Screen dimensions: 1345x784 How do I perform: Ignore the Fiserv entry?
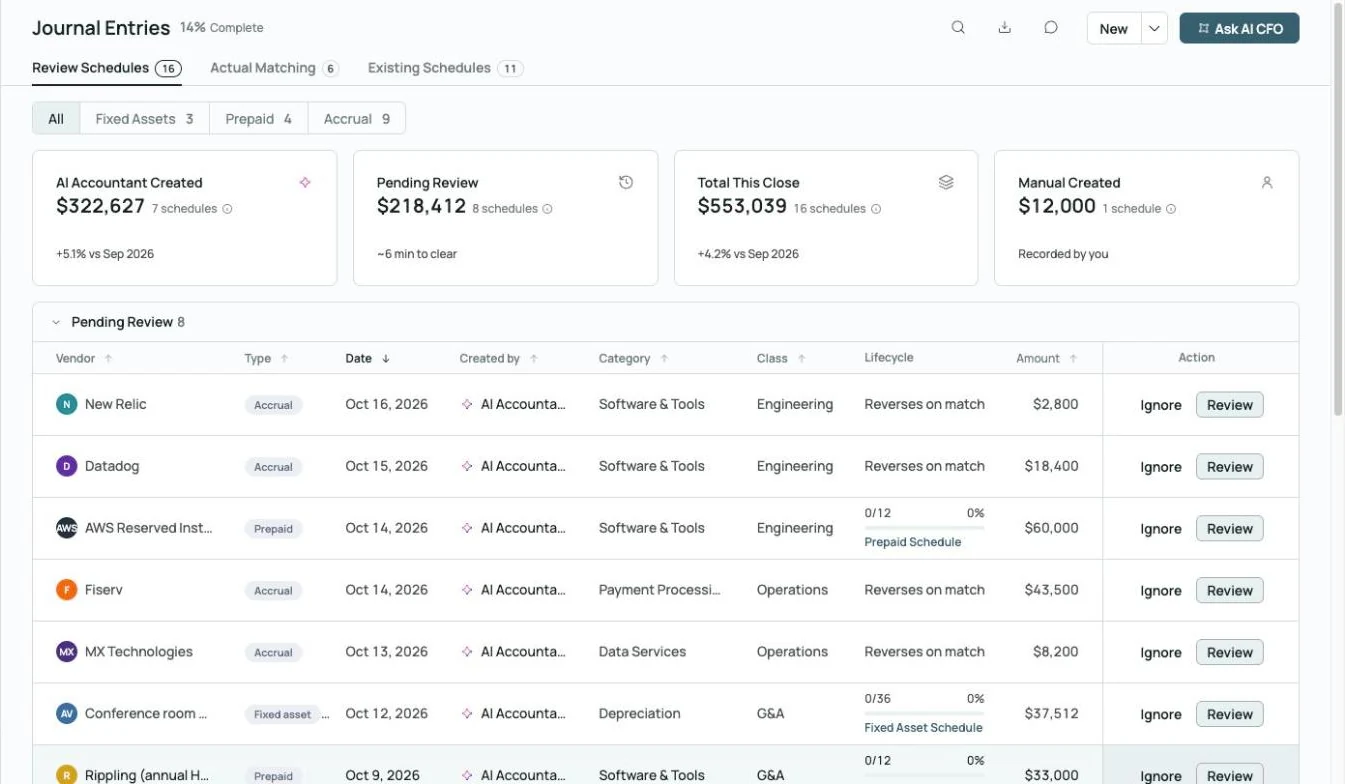[1161, 591]
